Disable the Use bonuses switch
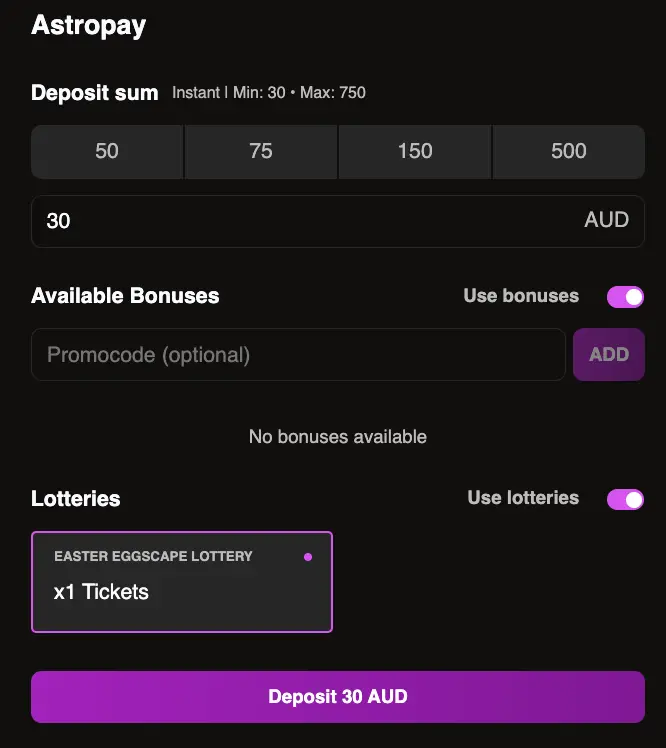 (x=625, y=297)
